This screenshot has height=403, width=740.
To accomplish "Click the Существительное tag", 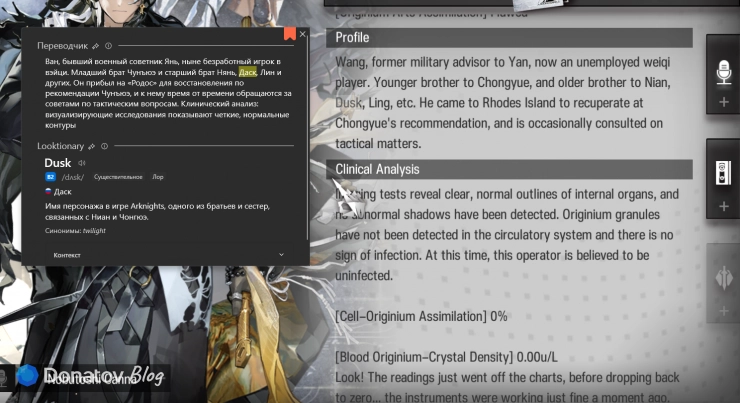I will (118, 177).
